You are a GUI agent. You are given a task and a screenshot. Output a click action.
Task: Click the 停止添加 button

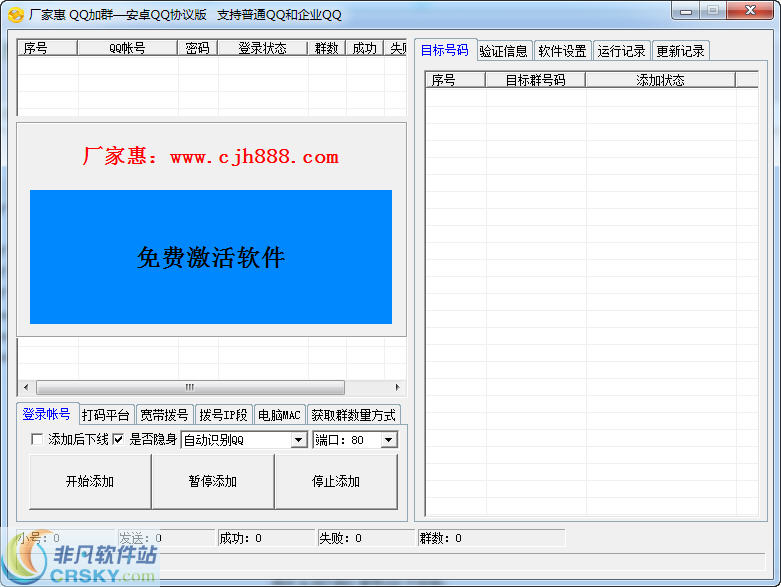pyautogui.click(x=336, y=481)
